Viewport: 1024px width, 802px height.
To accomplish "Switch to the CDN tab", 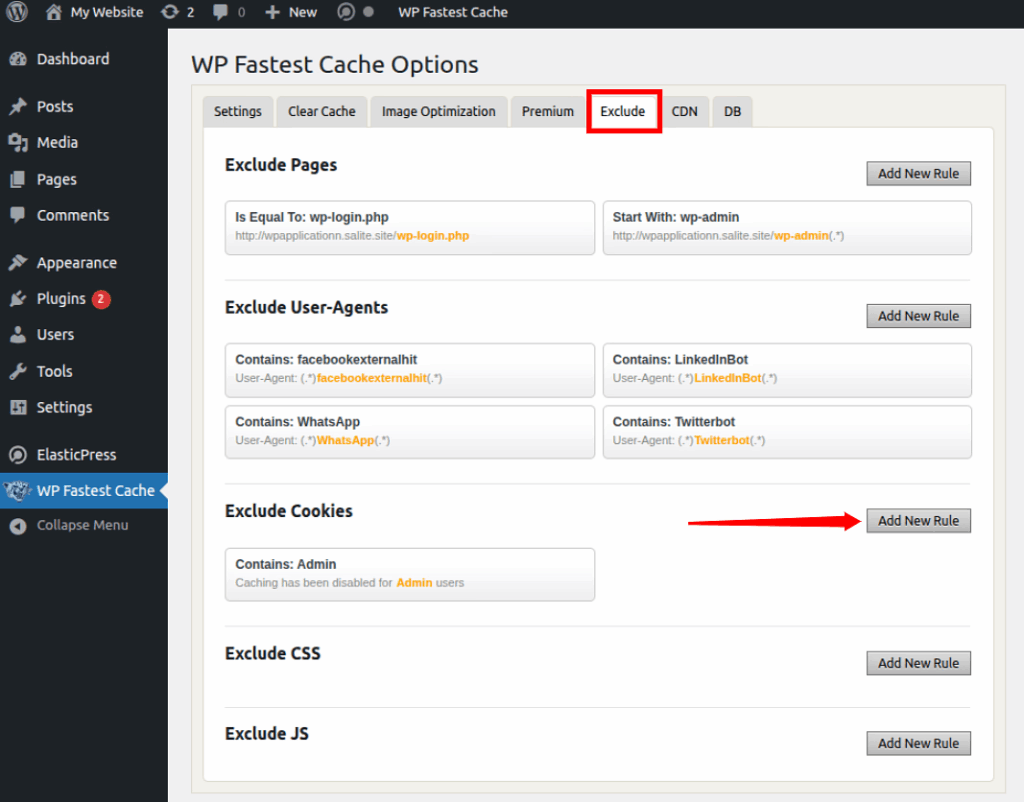I will 685,111.
